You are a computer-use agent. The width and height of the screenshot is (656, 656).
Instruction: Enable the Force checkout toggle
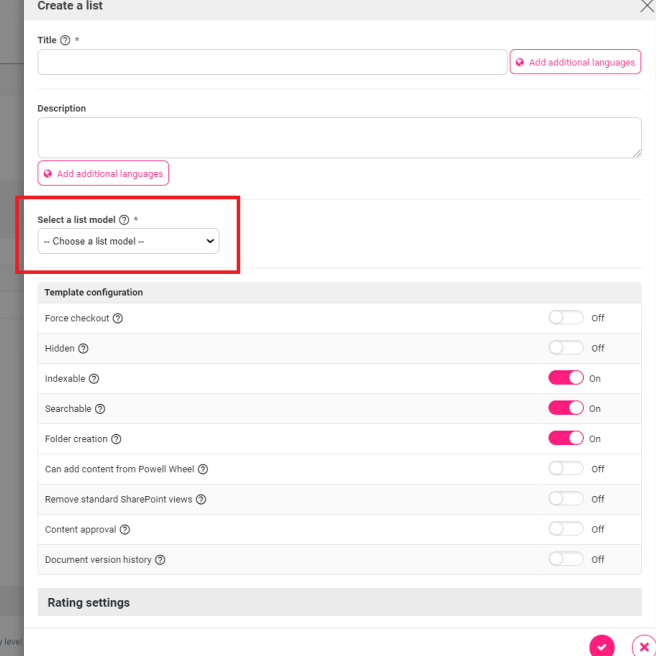pos(566,318)
